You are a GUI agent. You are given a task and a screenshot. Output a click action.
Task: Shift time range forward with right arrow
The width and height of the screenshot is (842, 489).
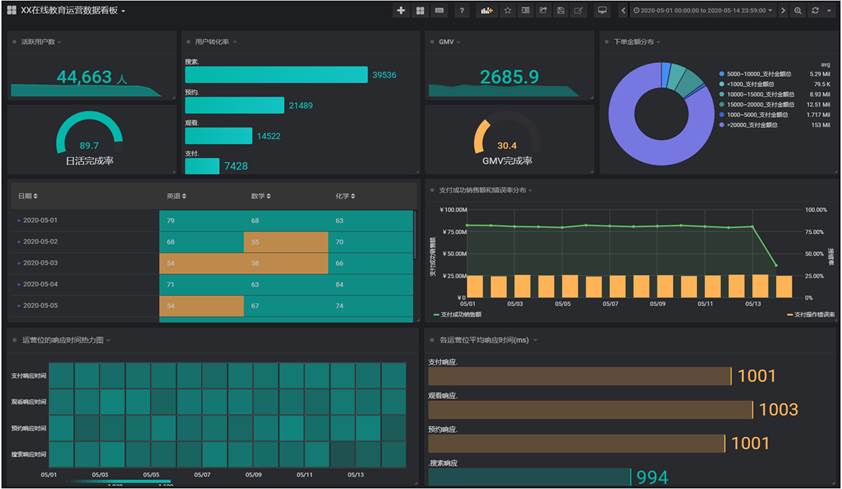783,11
